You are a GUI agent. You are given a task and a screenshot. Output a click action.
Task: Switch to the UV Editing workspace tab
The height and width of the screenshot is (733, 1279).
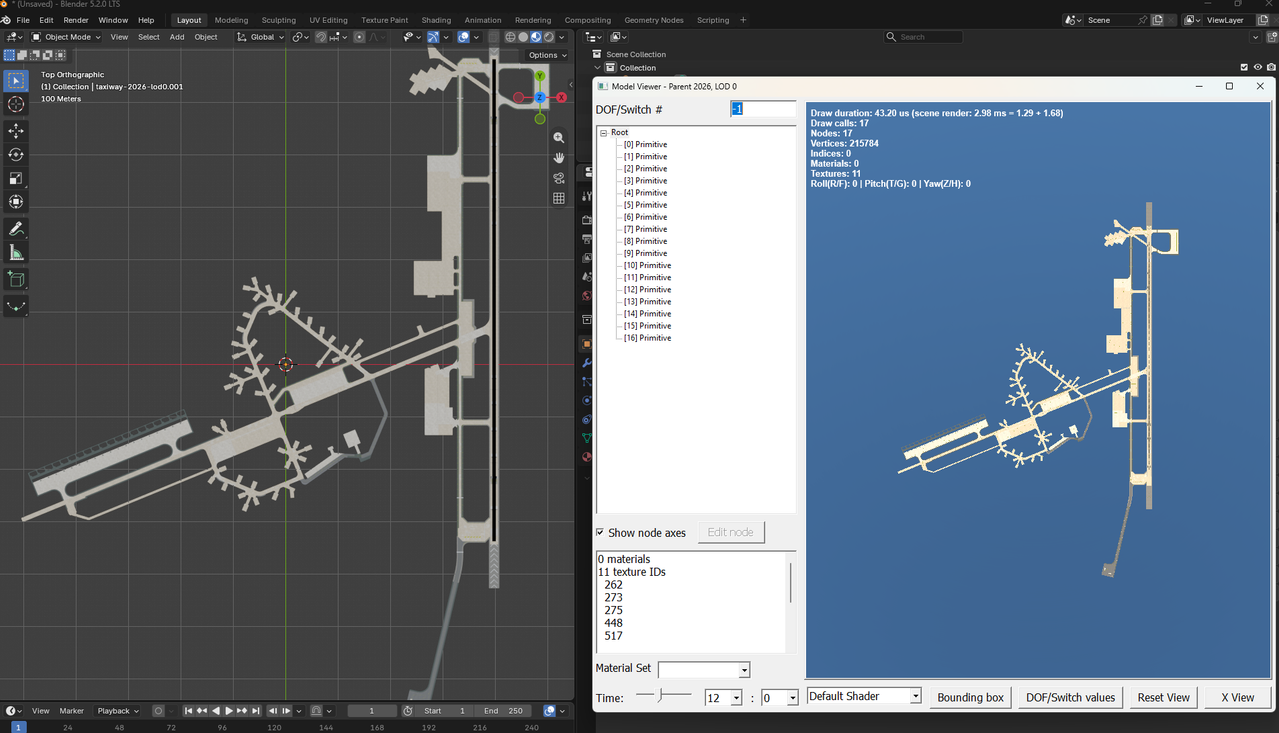pos(328,20)
